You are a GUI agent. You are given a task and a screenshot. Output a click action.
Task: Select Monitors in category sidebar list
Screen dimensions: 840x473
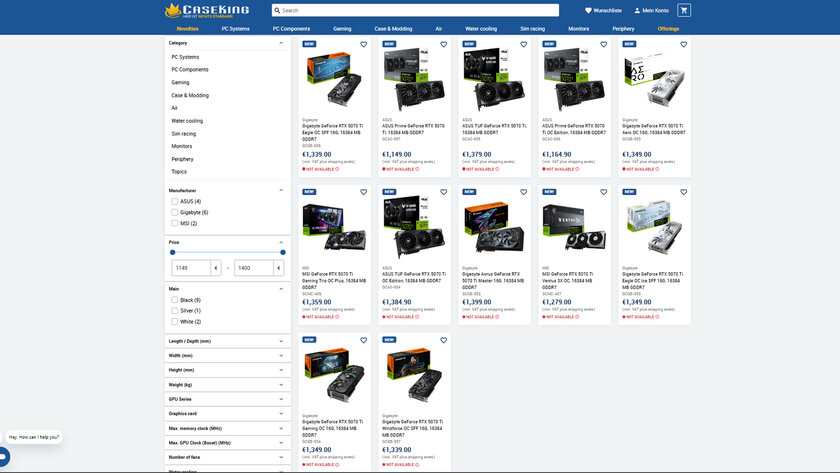pyautogui.click(x=182, y=146)
